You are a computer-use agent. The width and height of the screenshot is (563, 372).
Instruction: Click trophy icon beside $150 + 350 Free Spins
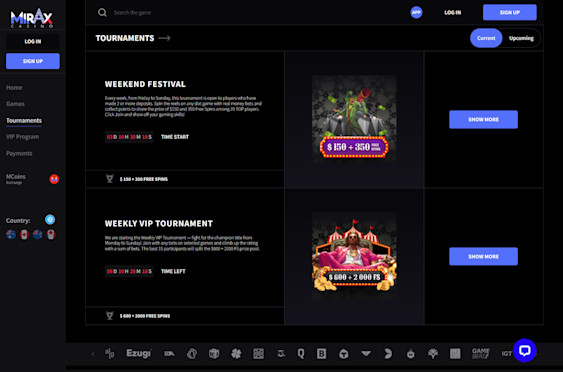(110, 178)
